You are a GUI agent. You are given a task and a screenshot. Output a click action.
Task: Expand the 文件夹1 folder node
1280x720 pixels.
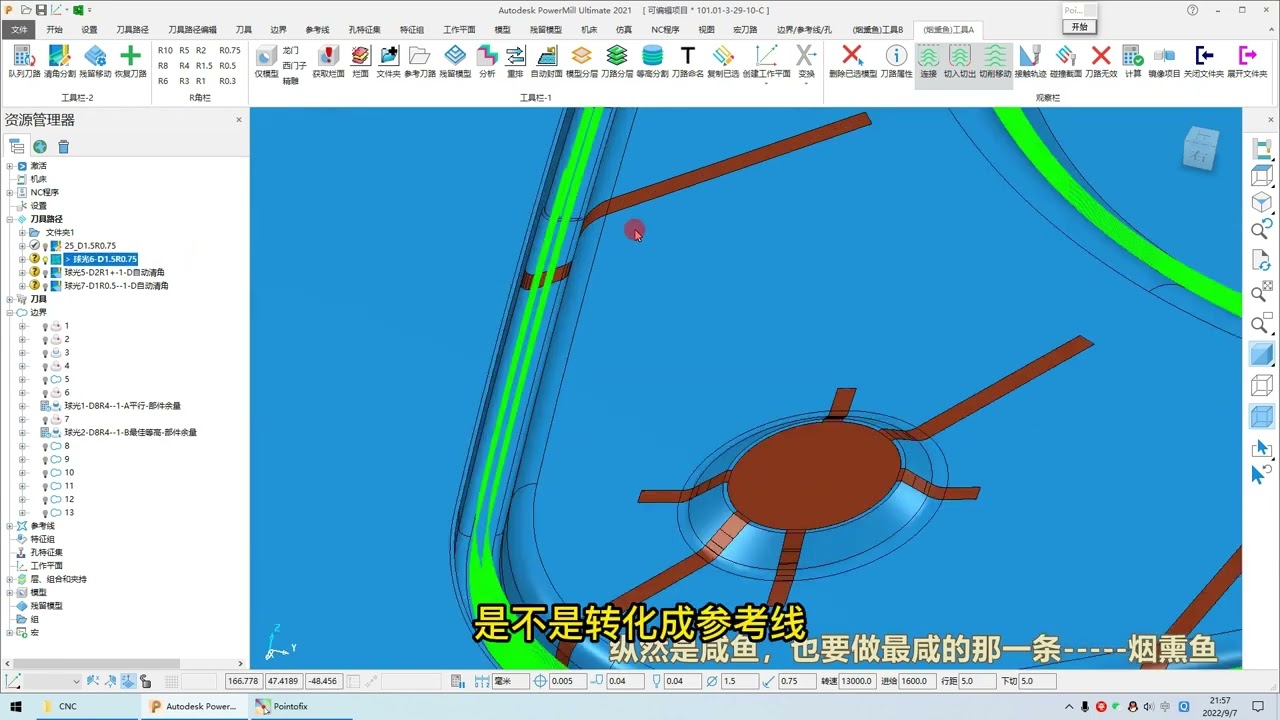click(x=22, y=232)
